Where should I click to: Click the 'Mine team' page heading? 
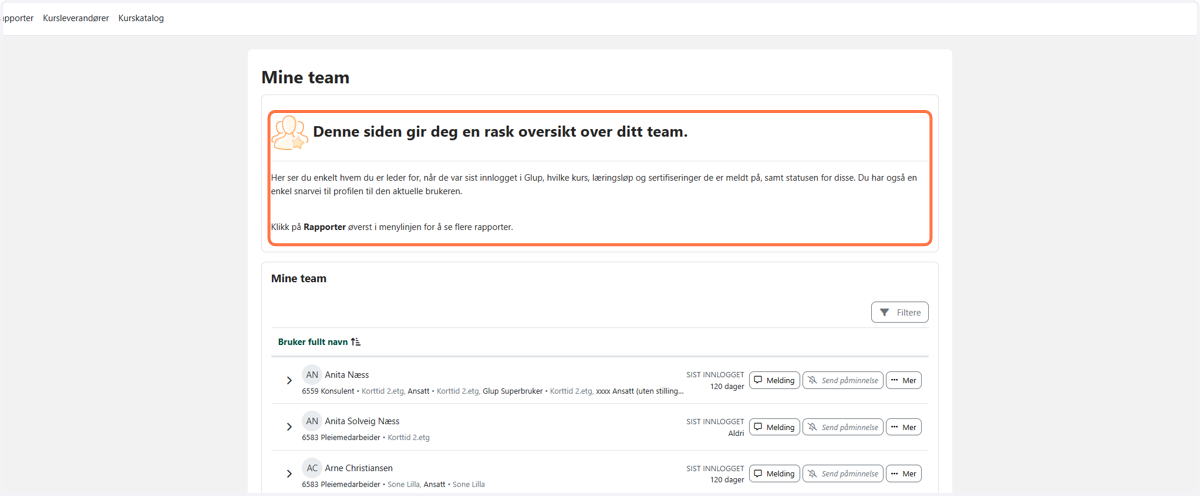pyautogui.click(x=305, y=77)
